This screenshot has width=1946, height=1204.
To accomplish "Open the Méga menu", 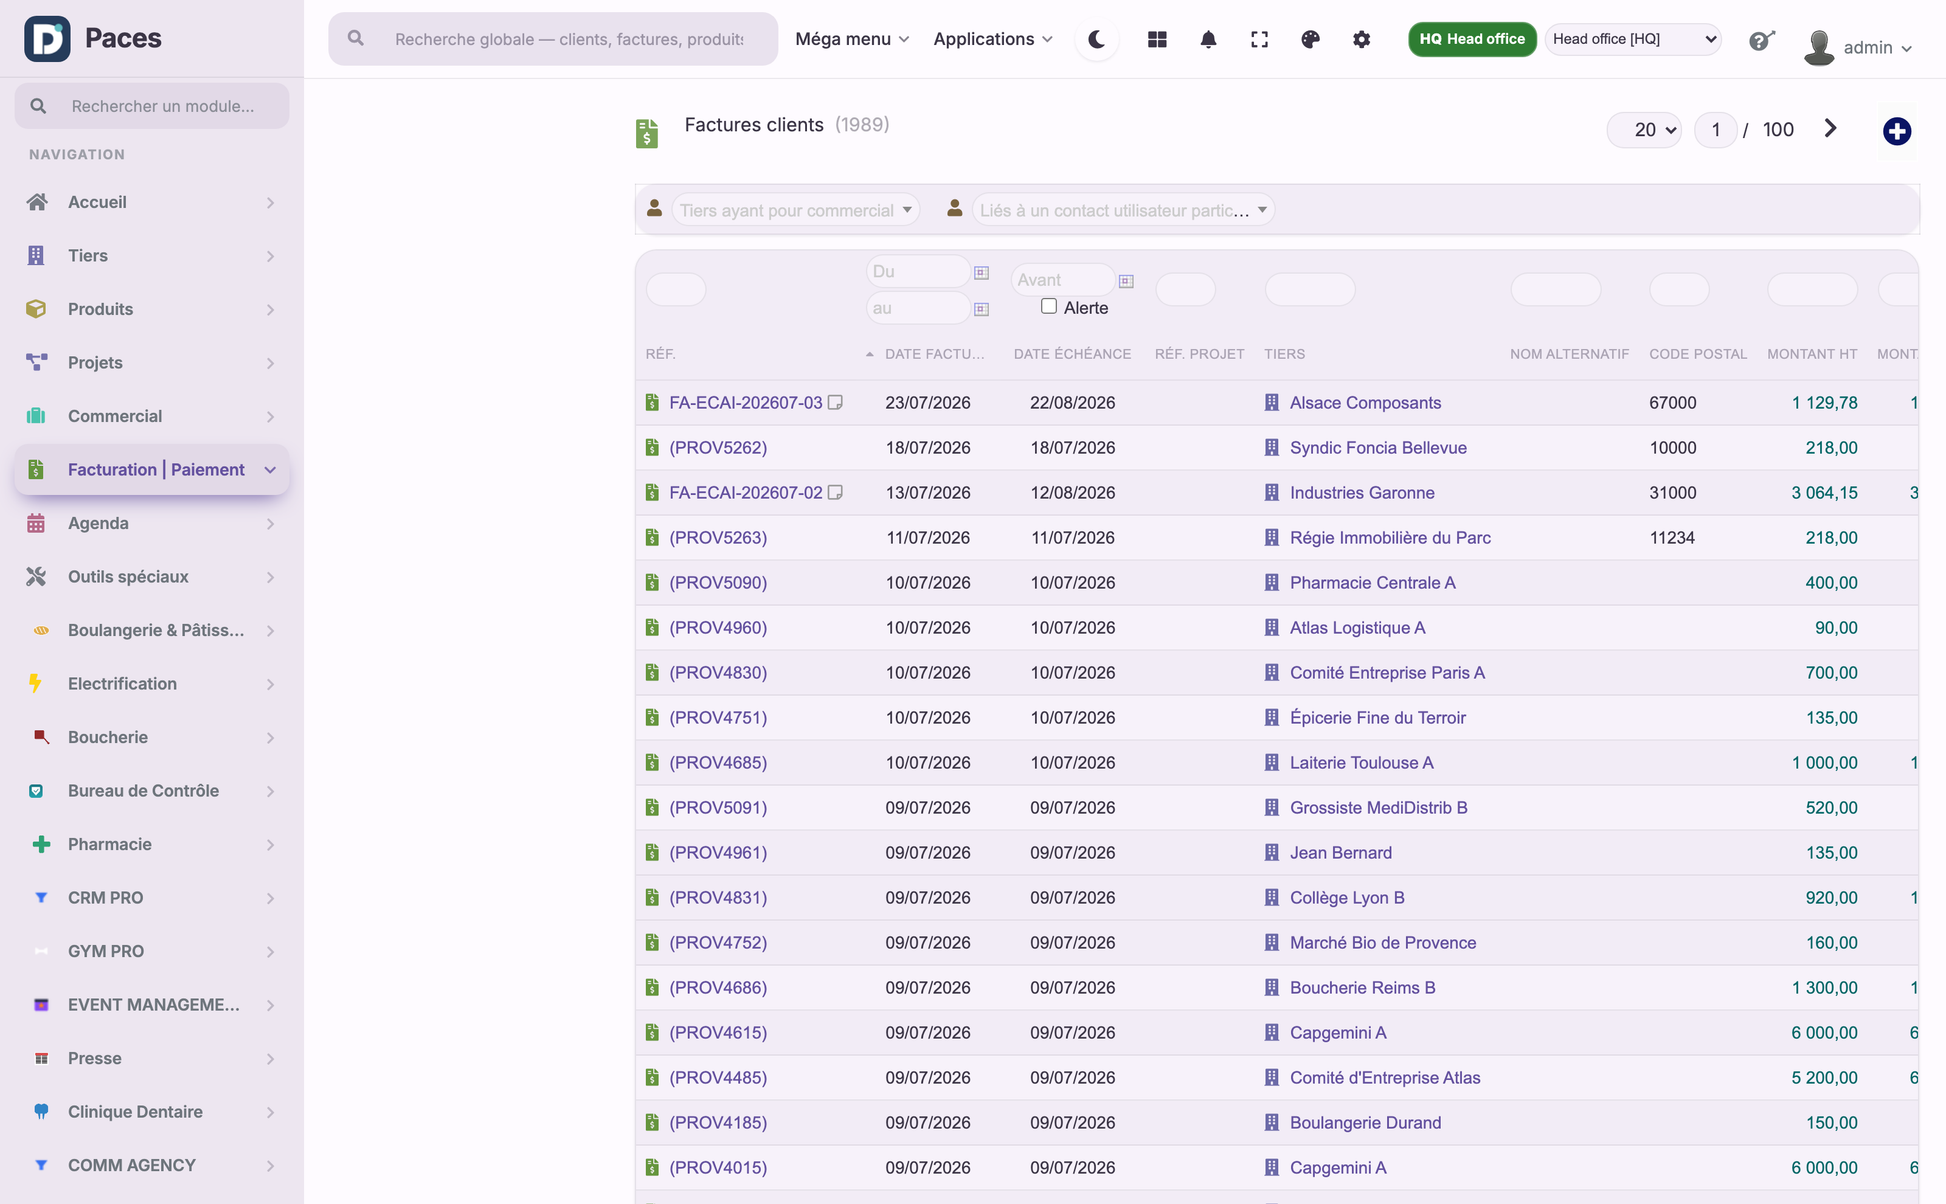I will pos(852,39).
